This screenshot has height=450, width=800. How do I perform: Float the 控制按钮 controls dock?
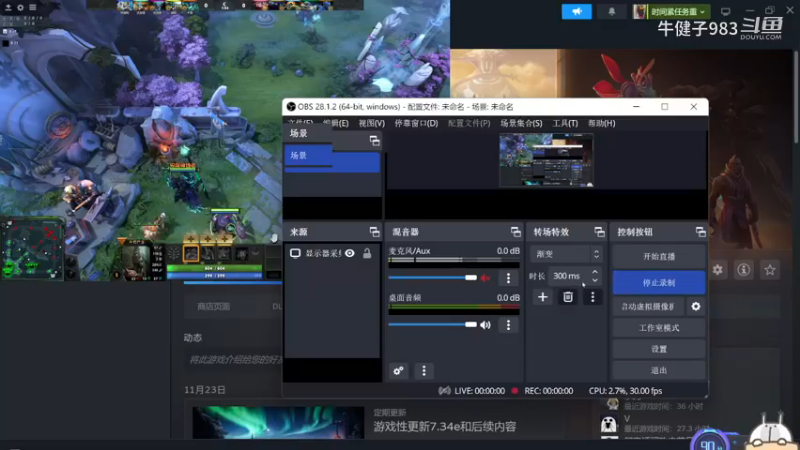click(701, 232)
